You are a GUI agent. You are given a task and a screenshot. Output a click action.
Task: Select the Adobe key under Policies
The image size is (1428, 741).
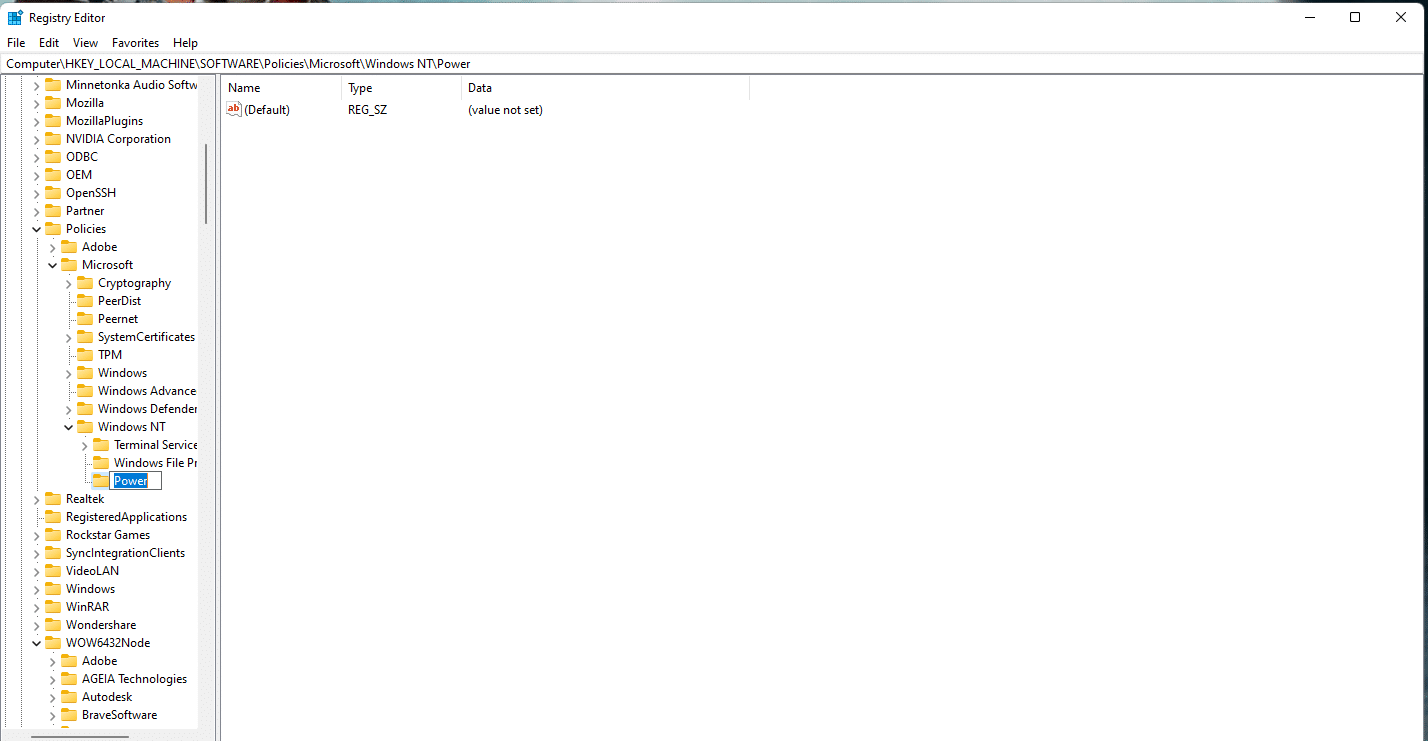99,247
